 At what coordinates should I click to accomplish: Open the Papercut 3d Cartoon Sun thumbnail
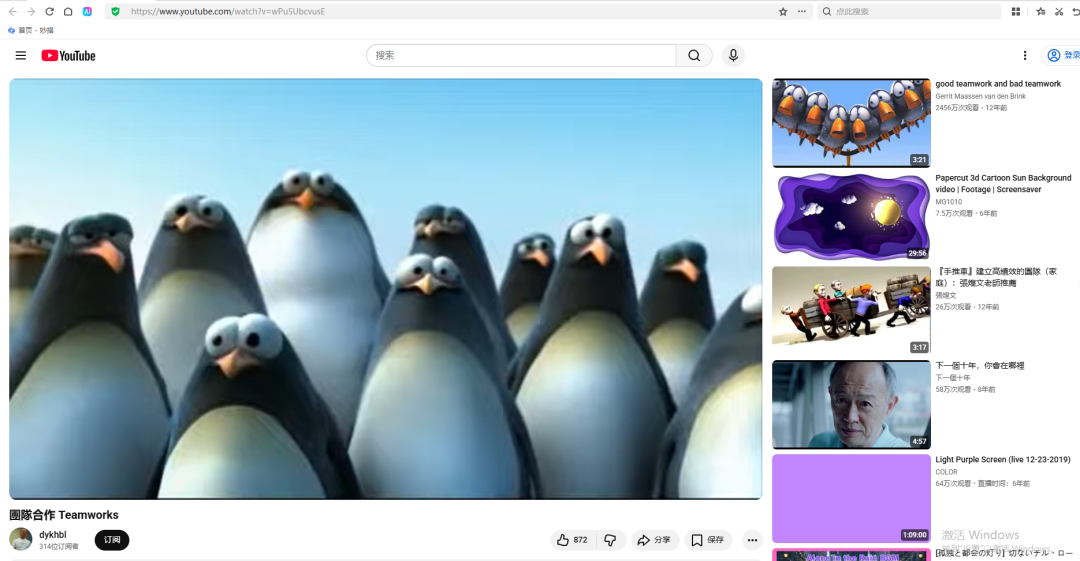point(851,216)
